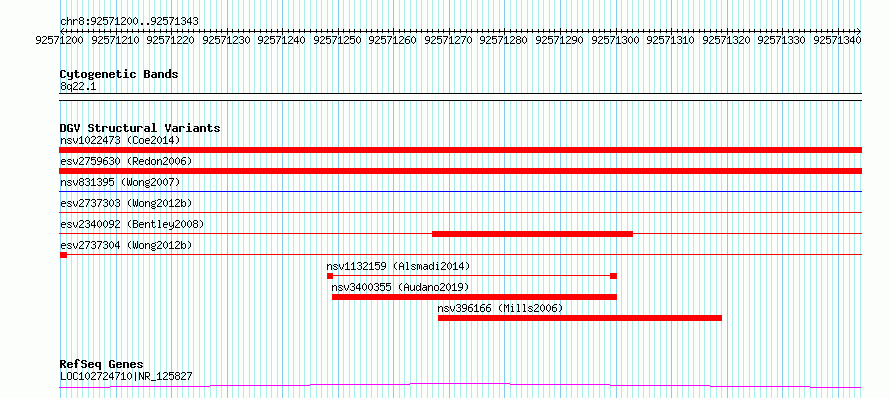Open esv2737304 (Wong2012b) variant label
This screenshot has height=398, width=890.
click(x=125, y=245)
